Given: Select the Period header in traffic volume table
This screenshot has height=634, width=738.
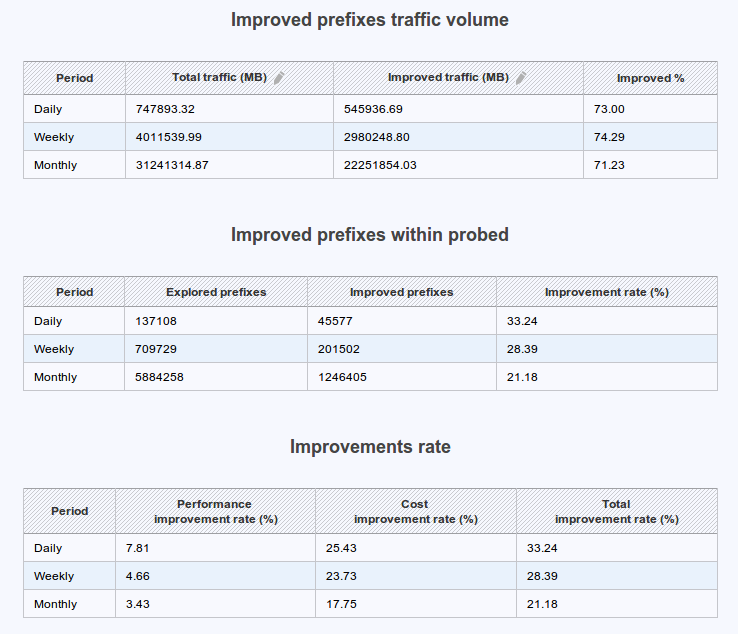Looking at the screenshot, I should (x=74, y=78).
